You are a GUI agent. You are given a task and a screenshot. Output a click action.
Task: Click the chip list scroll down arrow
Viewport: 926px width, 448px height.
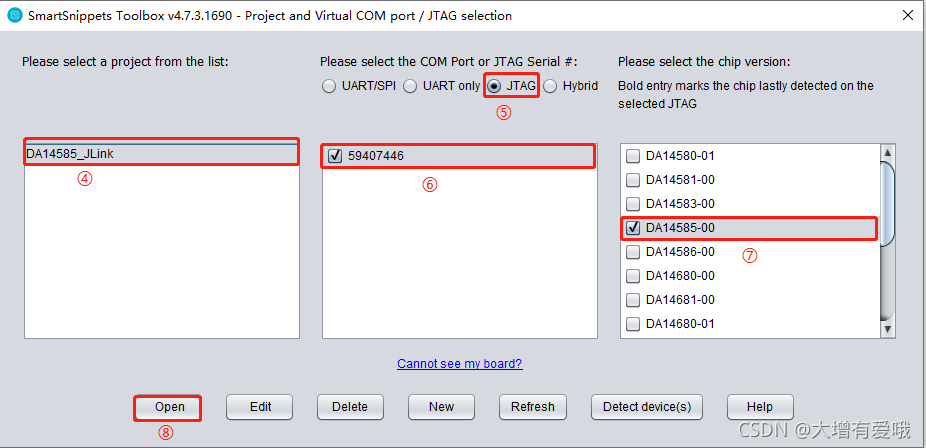887,329
